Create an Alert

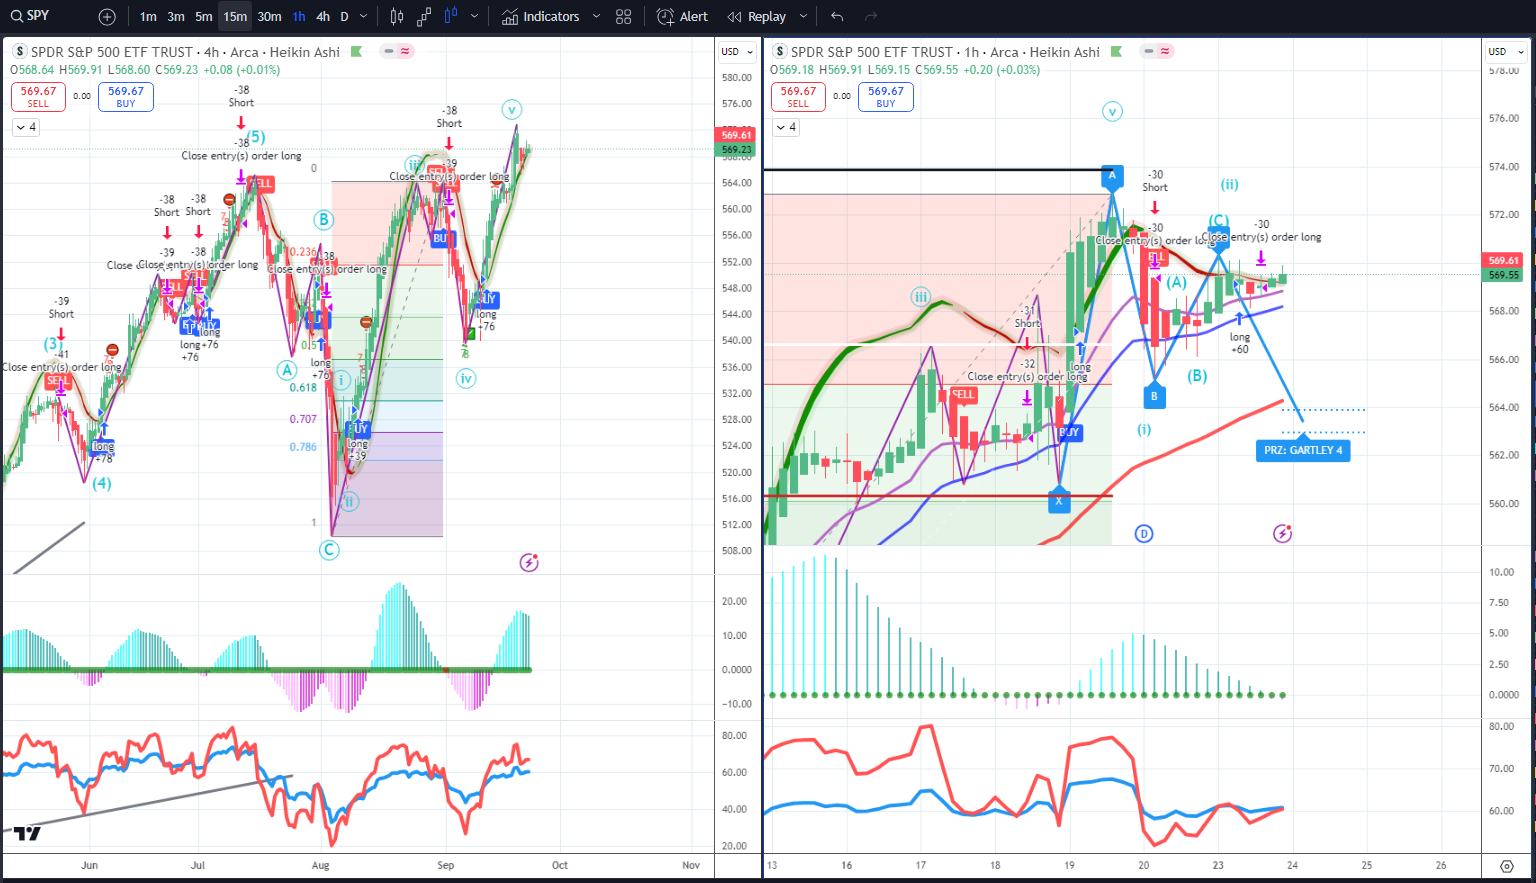(x=682, y=17)
